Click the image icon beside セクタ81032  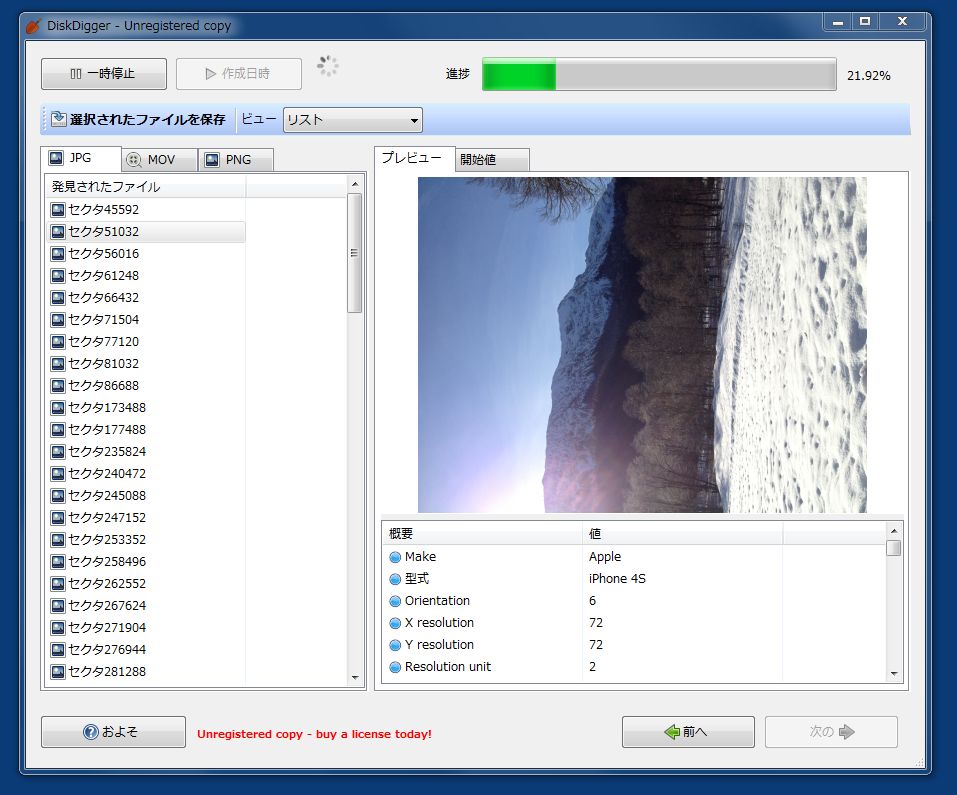pos(58,364)
